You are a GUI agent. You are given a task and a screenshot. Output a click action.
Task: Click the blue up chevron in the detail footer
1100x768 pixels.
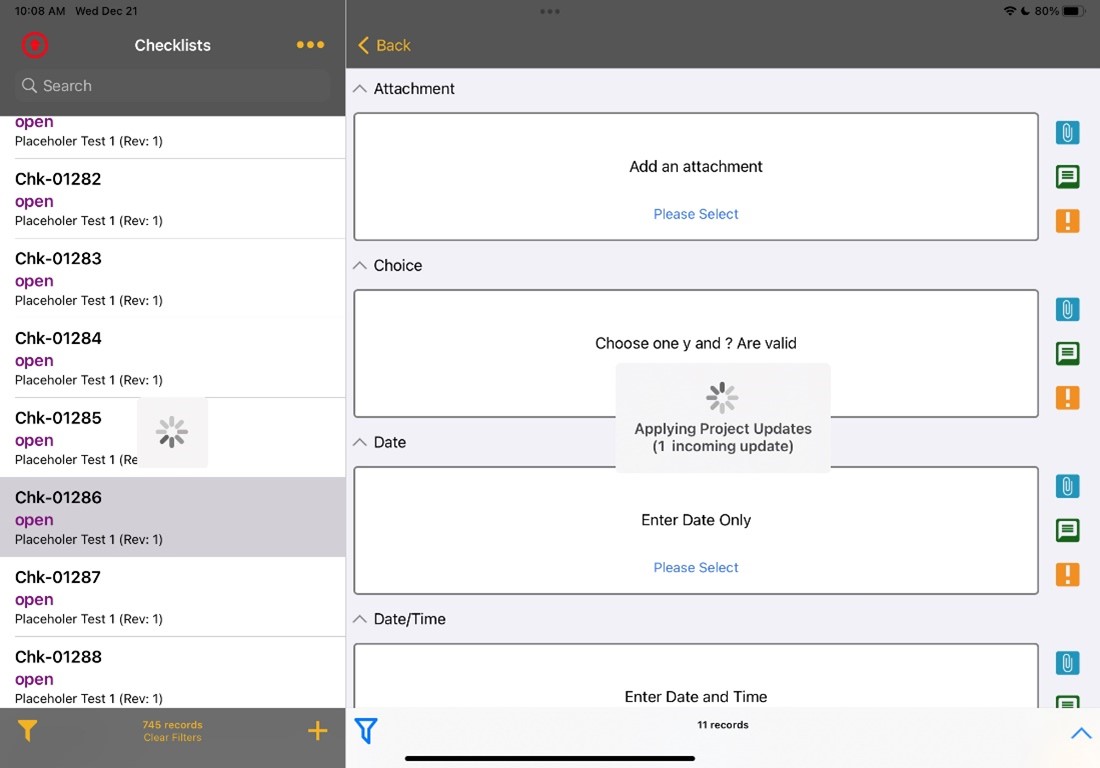click(x=1081, y=733)
